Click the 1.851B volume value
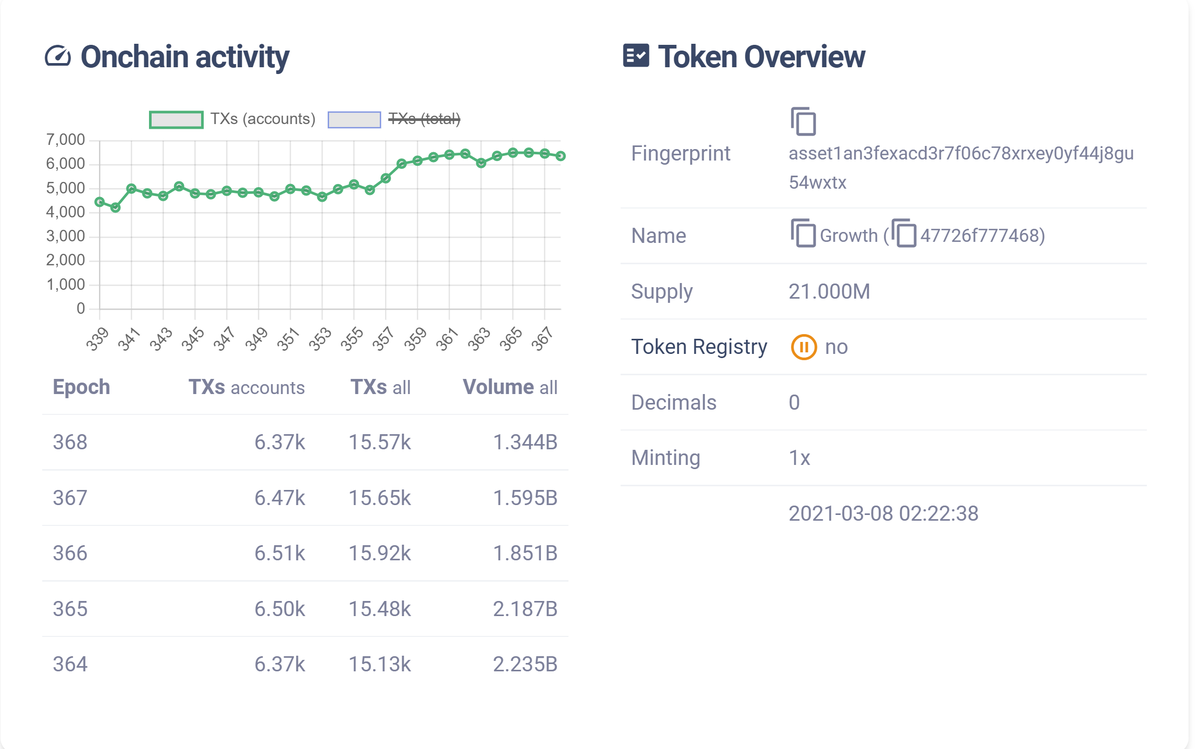The width and height of the screenshot is (1200, 749). pyautogui.click(x=525, y=553)
